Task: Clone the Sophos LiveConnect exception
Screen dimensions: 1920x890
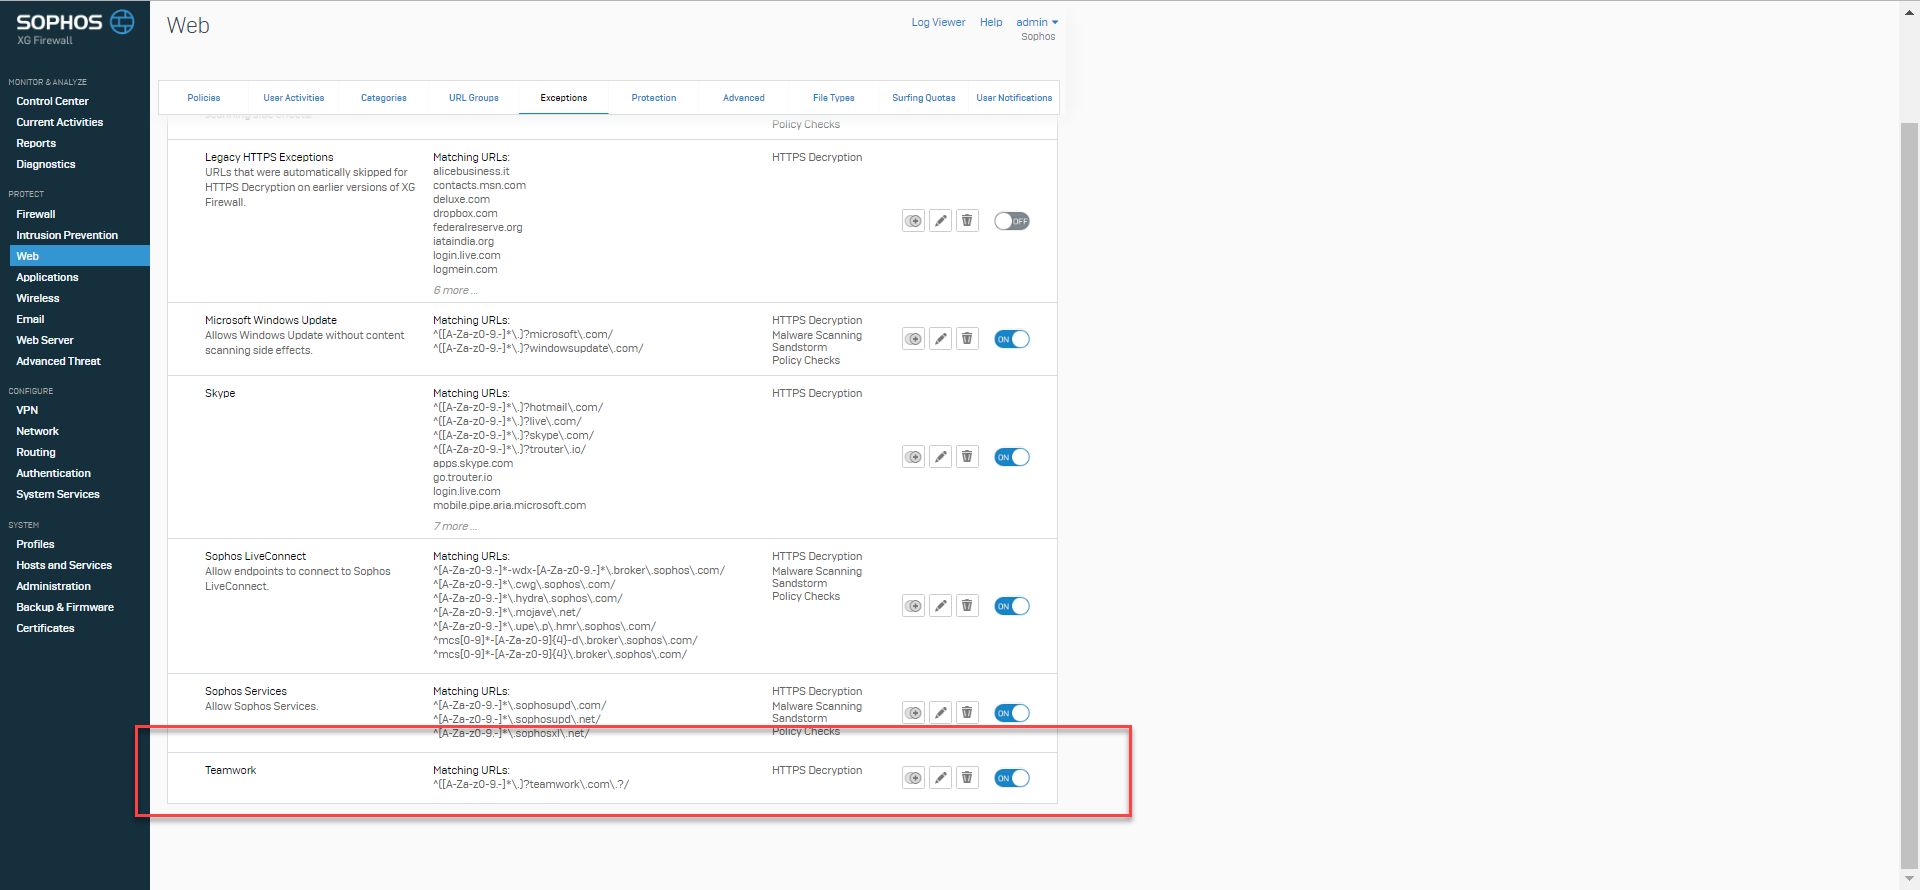Action: tap(913, 606)
